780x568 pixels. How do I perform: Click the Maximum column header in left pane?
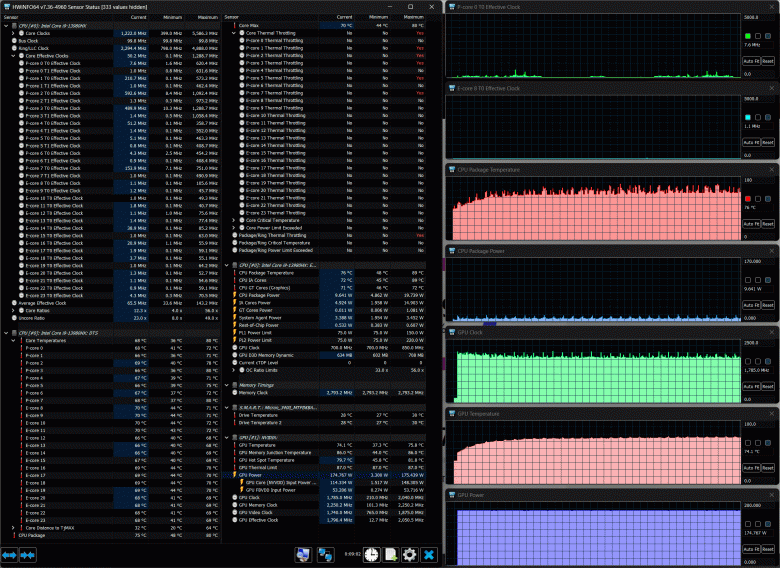(x=207, y=18)
